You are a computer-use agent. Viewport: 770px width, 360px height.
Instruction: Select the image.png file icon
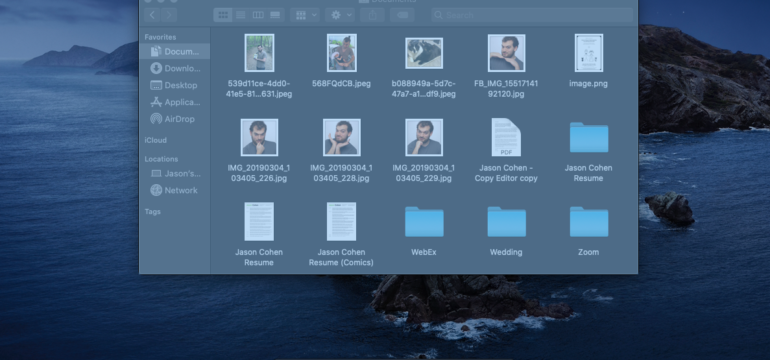[589, 53]
